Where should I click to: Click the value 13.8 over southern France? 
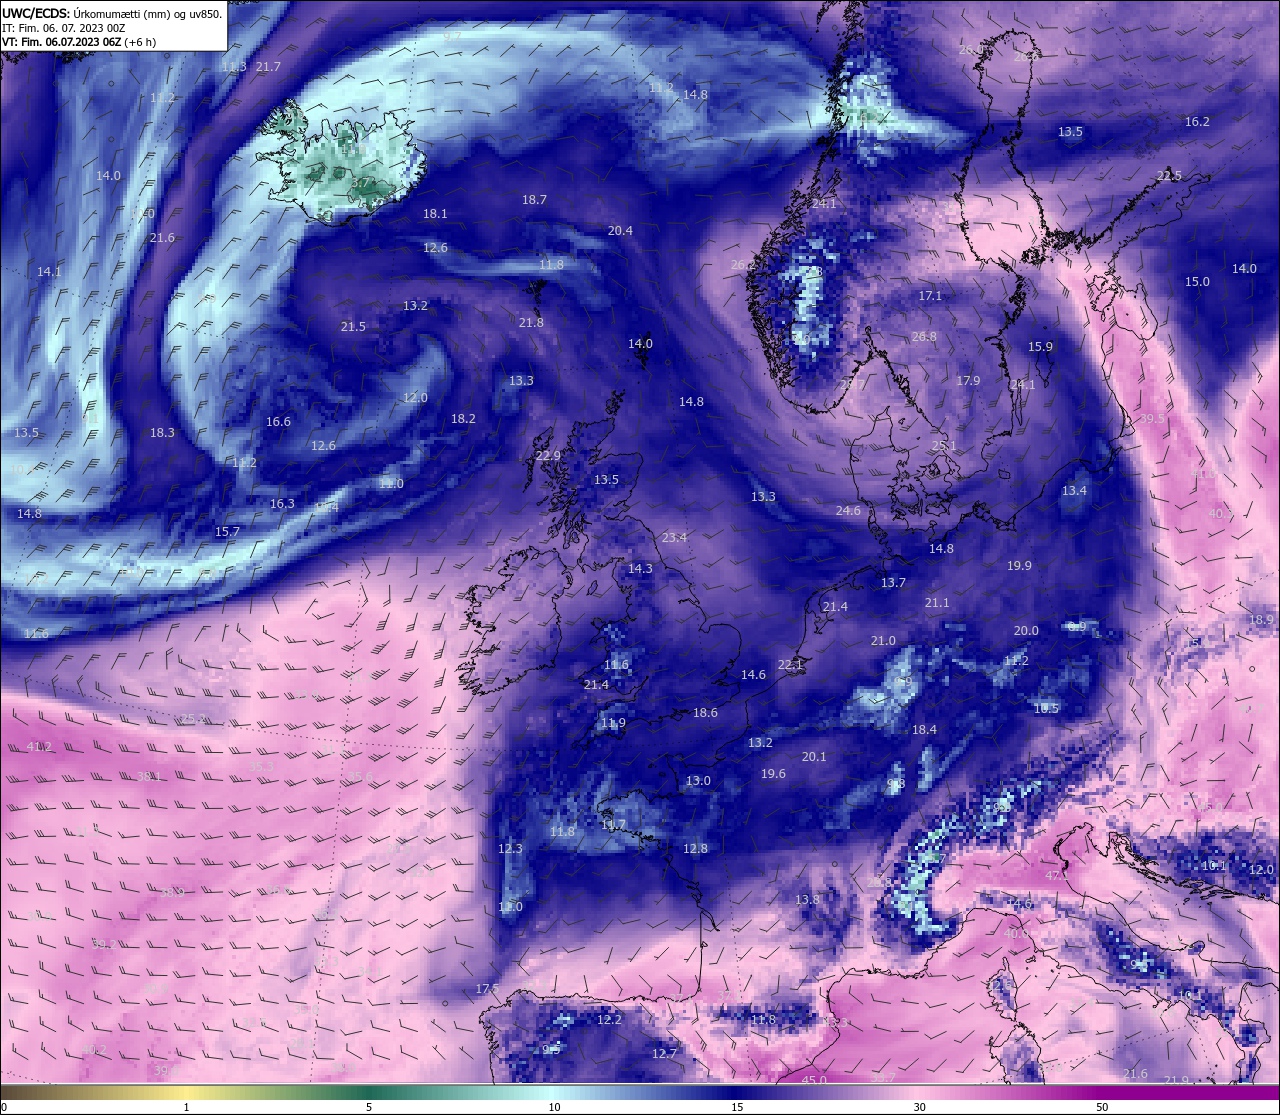pos(807,900)
